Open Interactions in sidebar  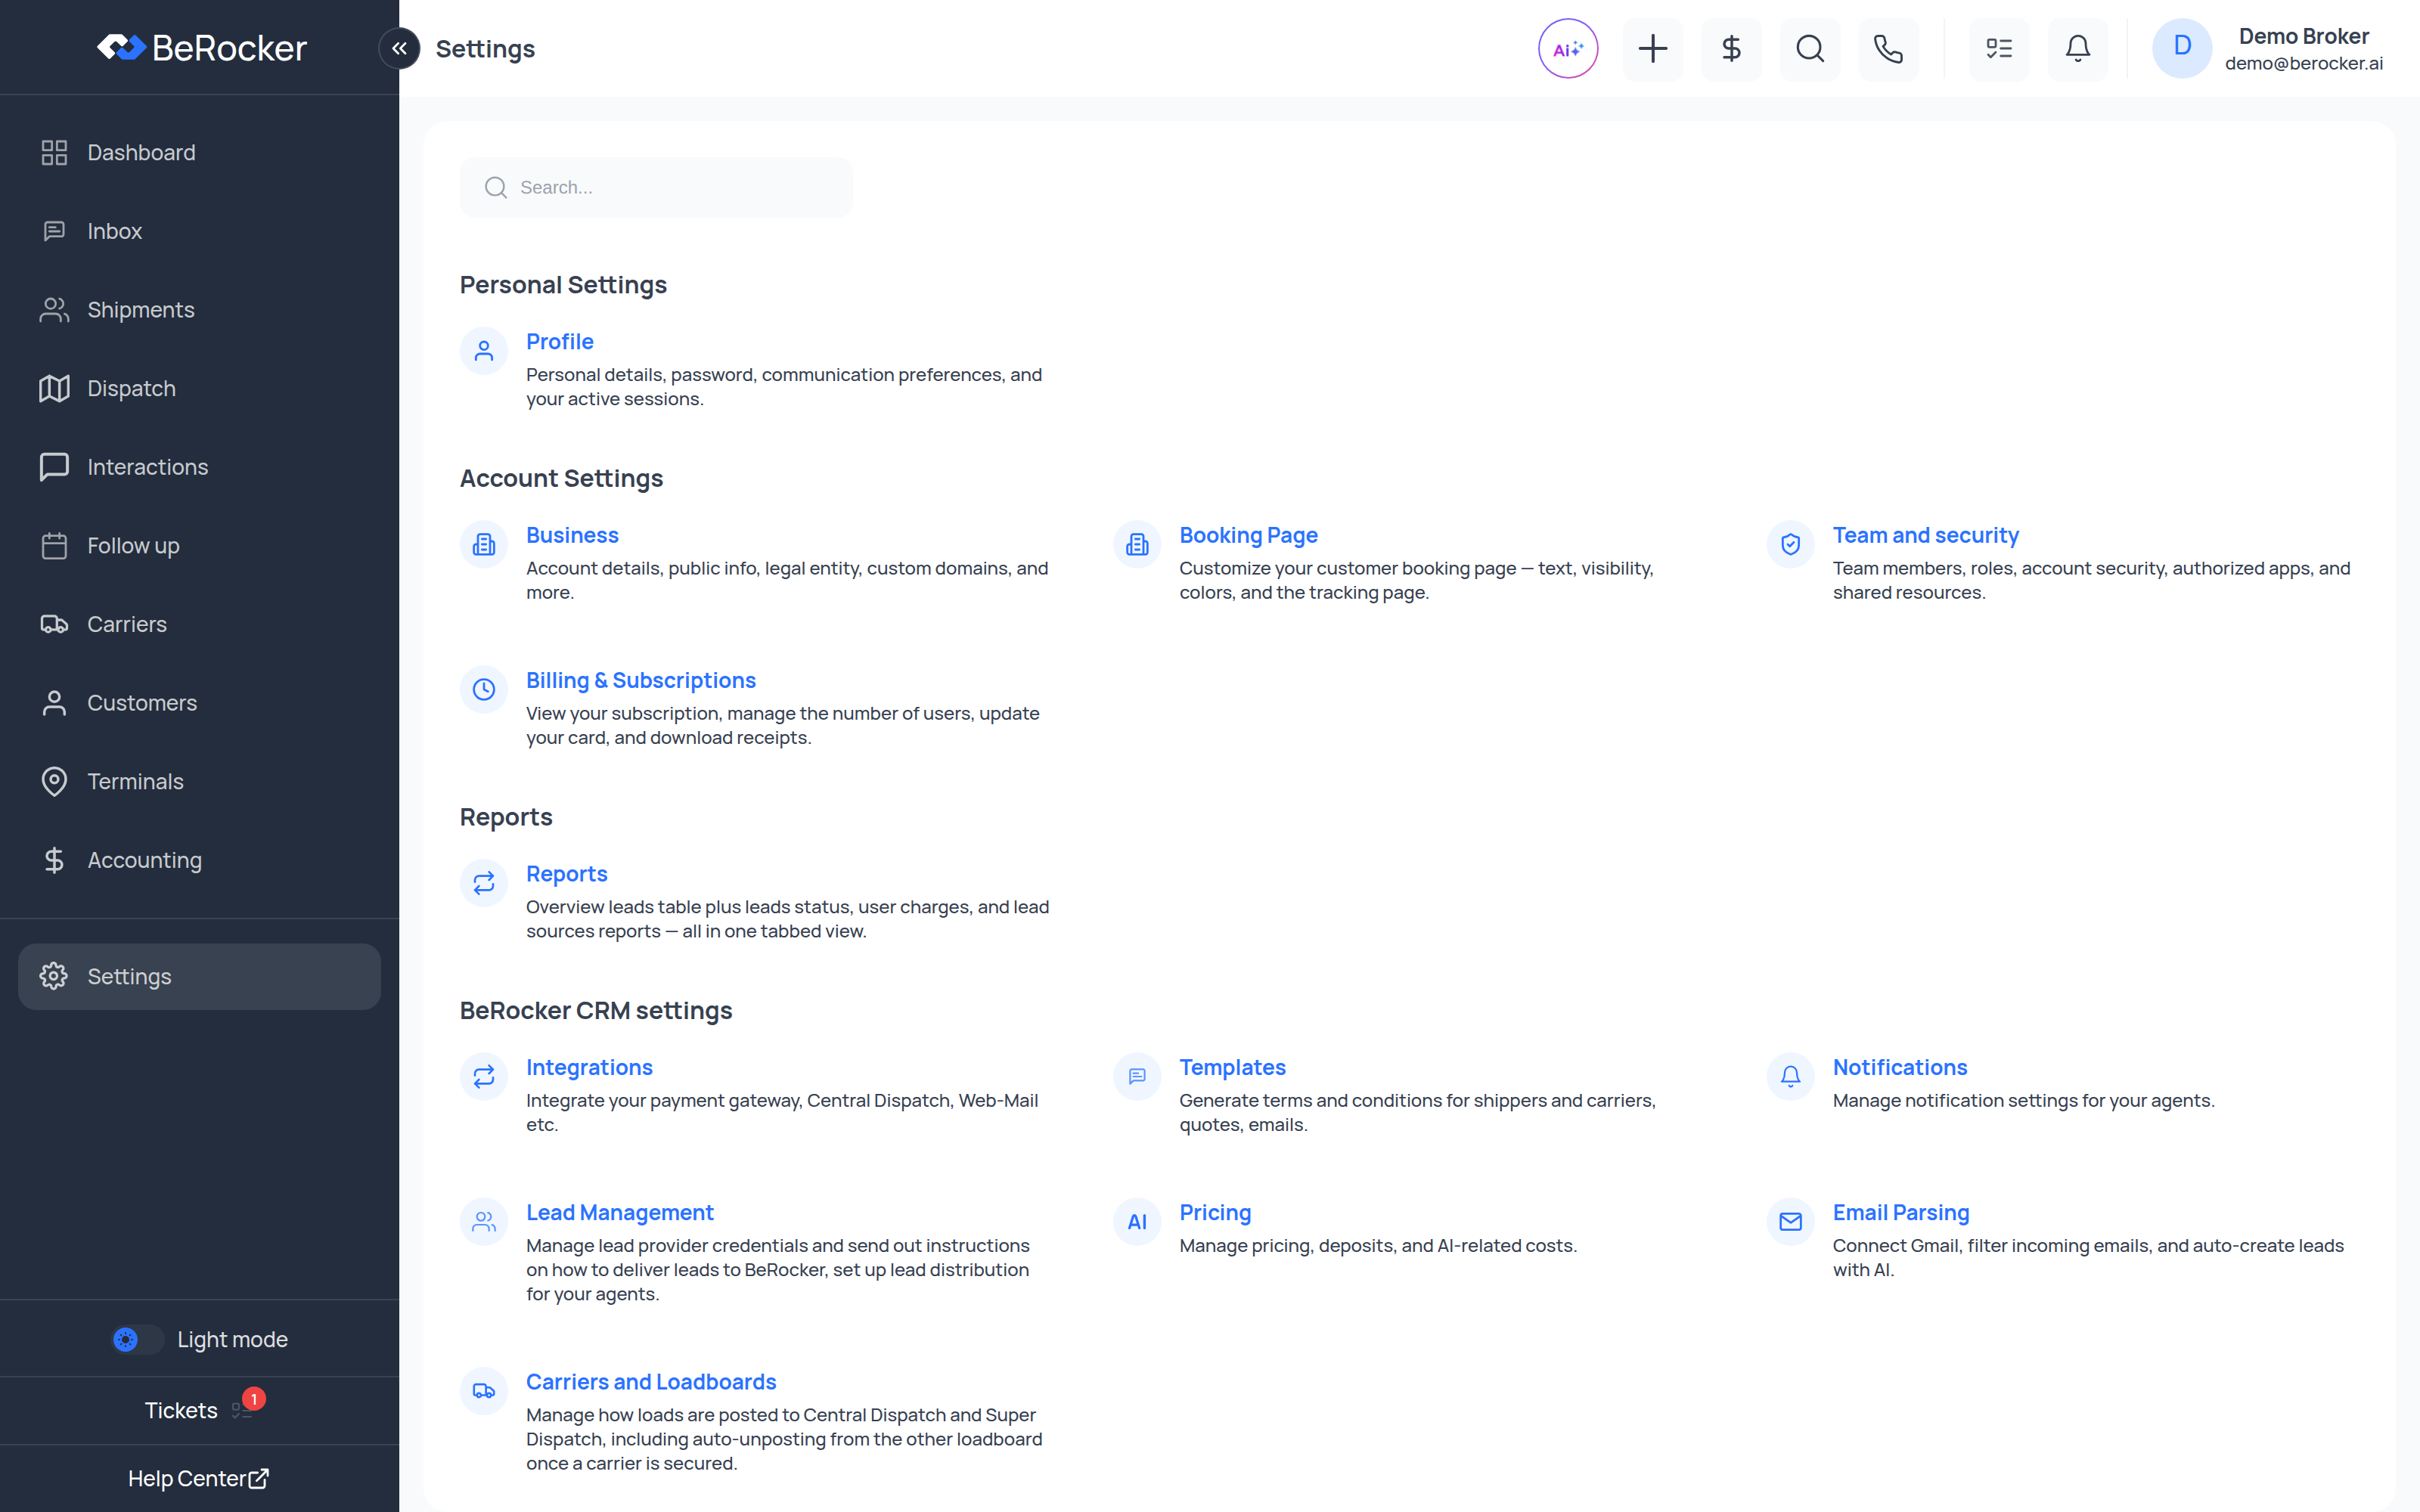[x=200, y=467]
